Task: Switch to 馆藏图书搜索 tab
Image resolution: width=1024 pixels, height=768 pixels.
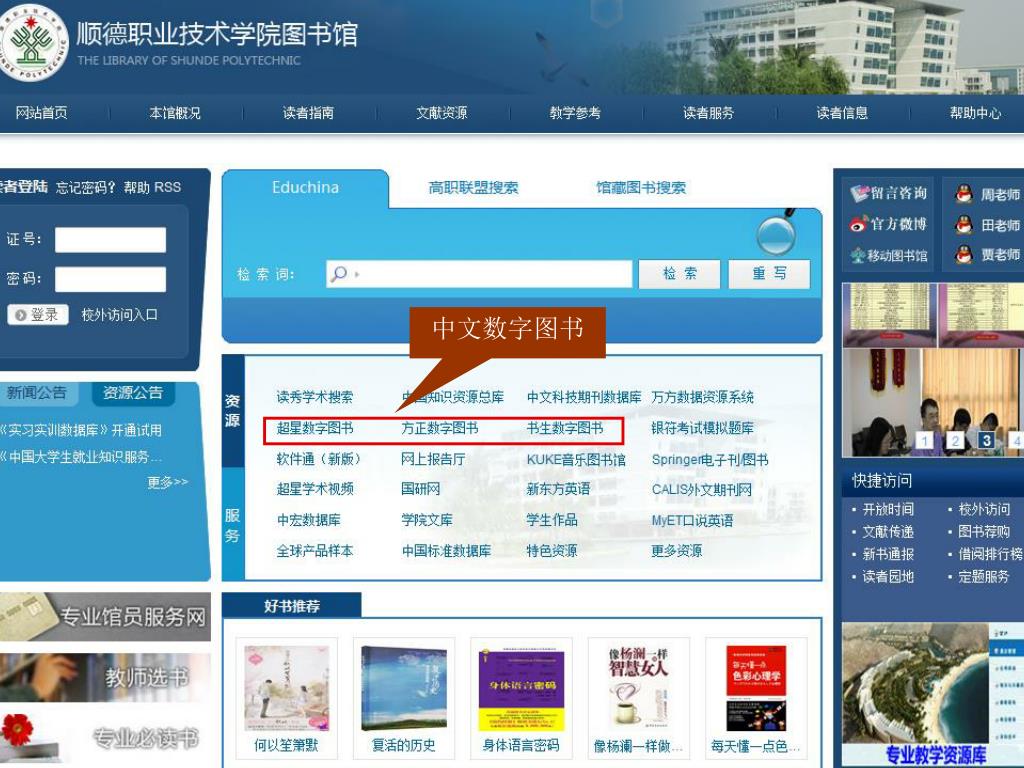Action: point(641,188)
